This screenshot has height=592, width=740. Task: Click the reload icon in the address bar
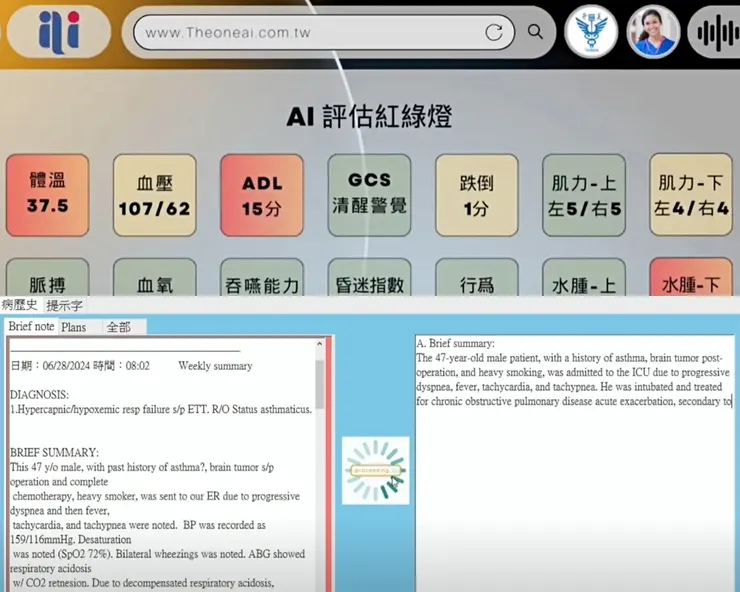494,33
